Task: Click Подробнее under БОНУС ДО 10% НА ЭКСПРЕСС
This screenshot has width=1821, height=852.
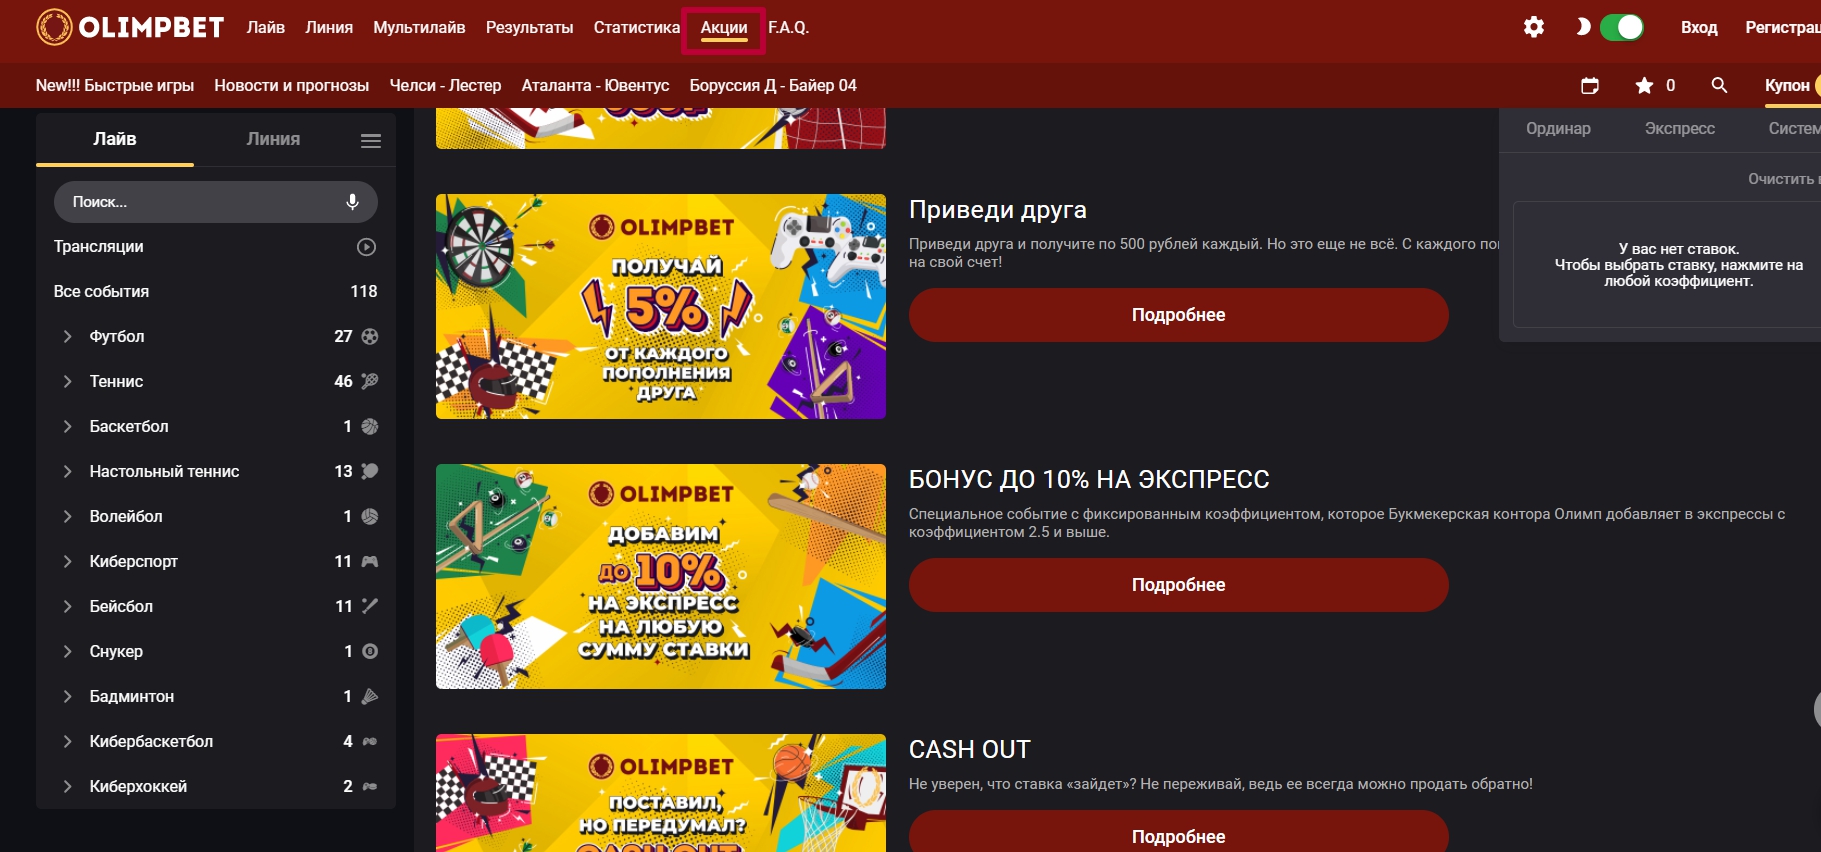Action: coord(1178,585)
